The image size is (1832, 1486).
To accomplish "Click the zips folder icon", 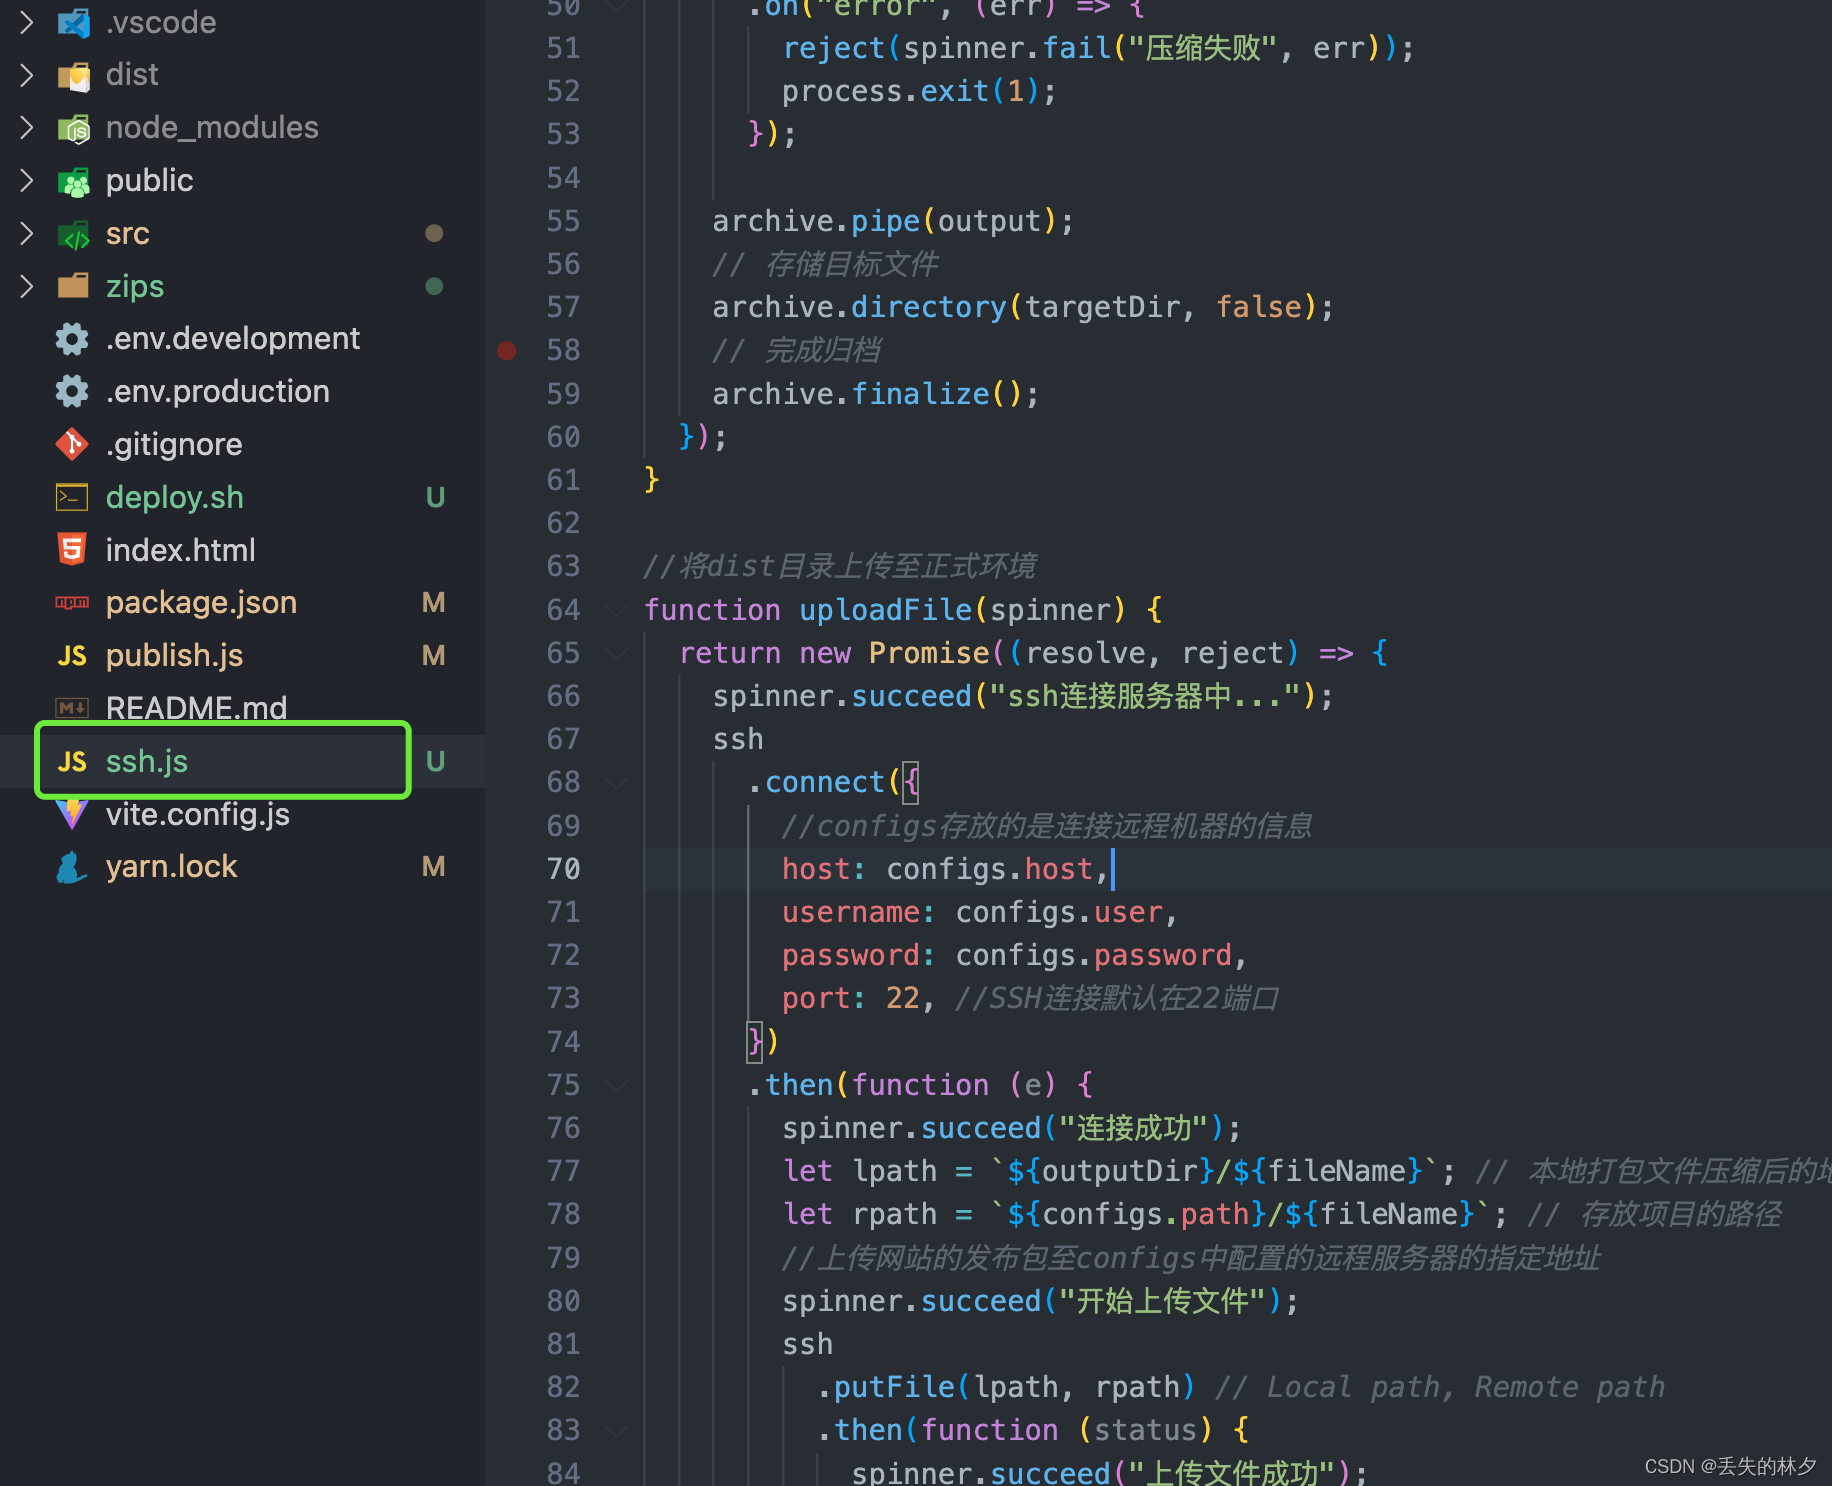I will 73,286.
